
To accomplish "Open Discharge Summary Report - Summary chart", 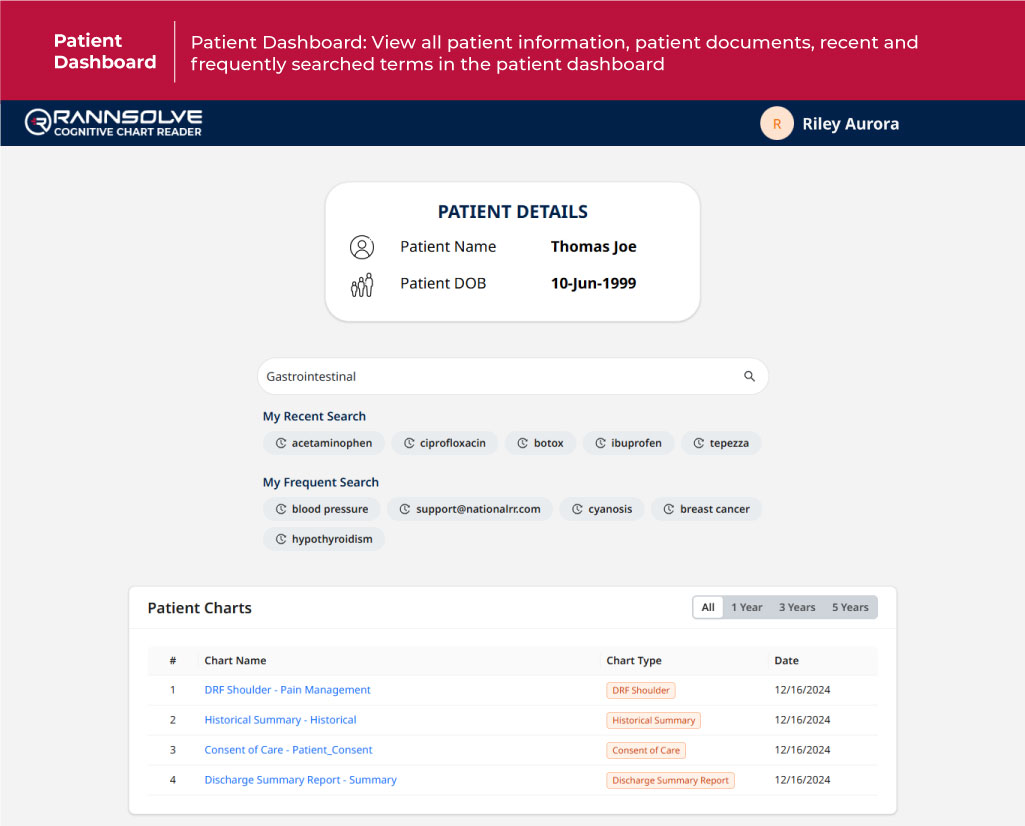I will tap(300, 780).
